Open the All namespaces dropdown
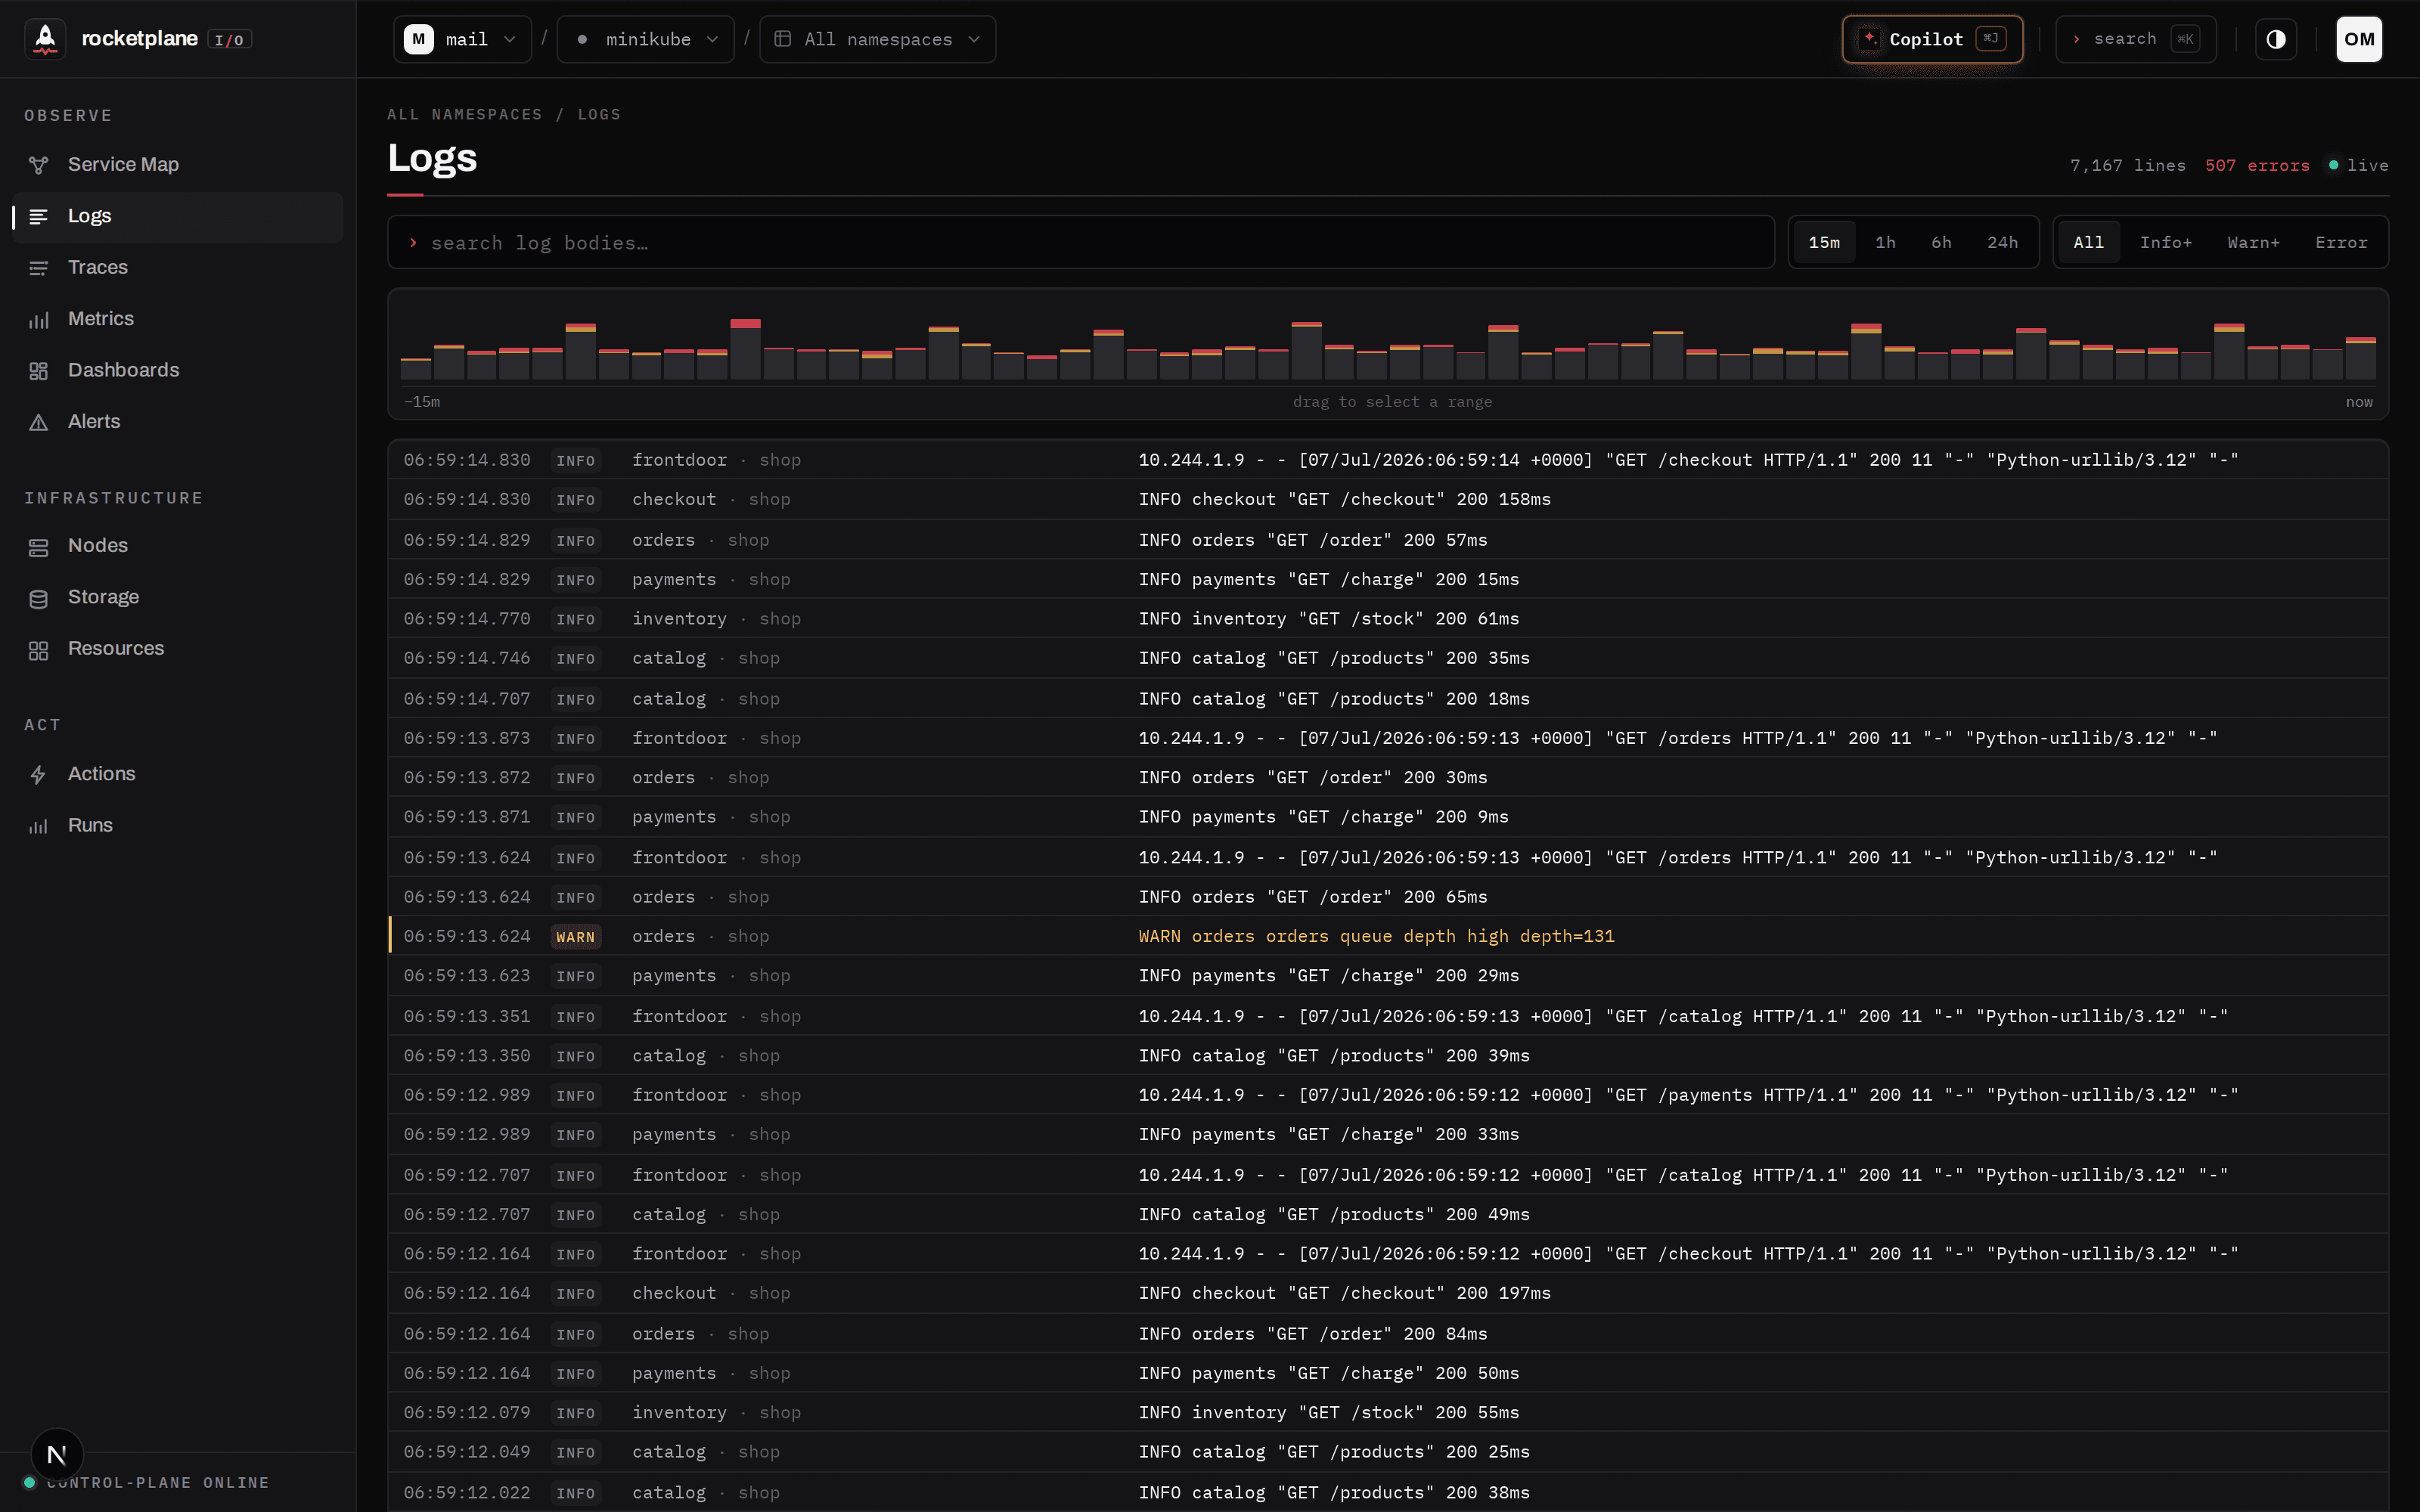Viewport: 2420px width, 1512px height. (877, 39)
